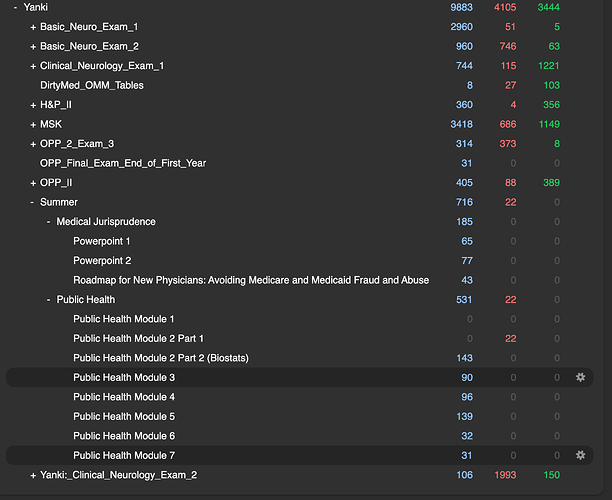Open the Powerpoint 2 deck
This screenshot has width=612, height=500.
tap(102, 261)
